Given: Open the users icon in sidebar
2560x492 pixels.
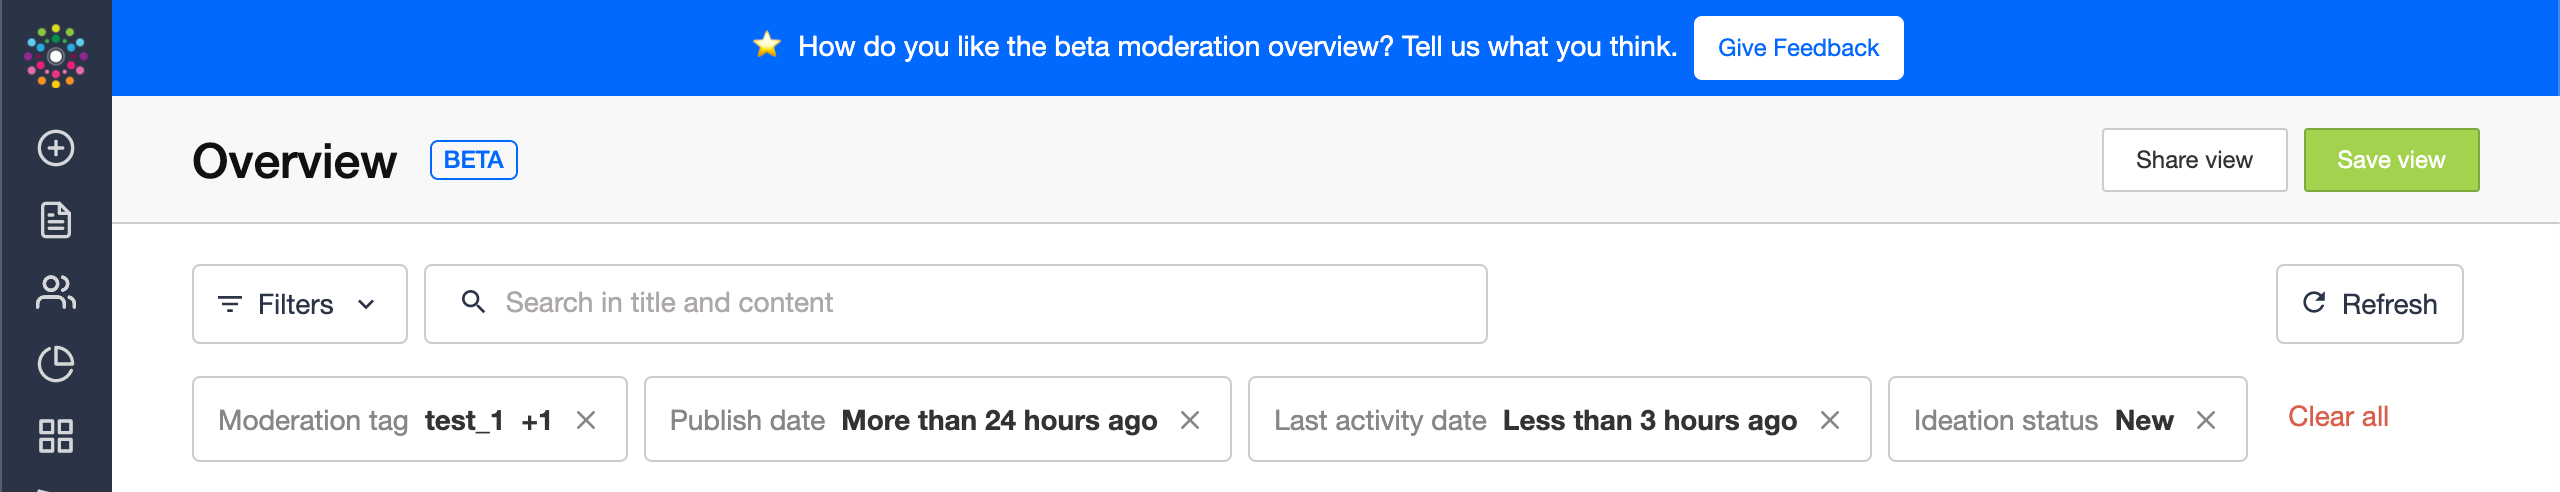Looking at the screenshot, I should pos(56,292).
